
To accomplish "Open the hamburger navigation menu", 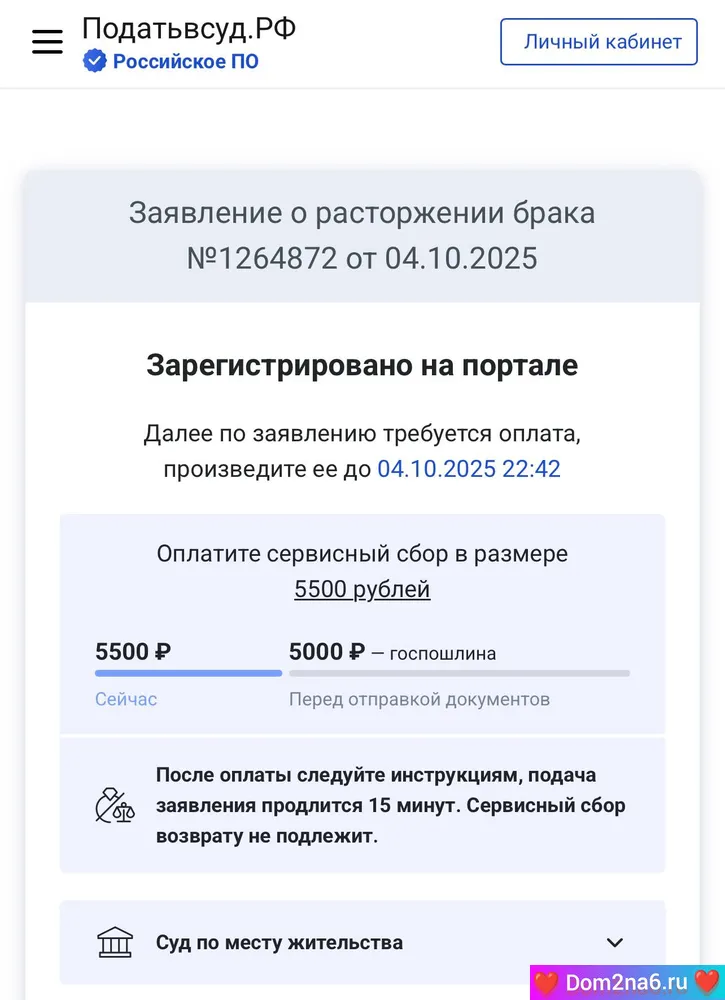I will pyautogui.click(x=47, y=42).
